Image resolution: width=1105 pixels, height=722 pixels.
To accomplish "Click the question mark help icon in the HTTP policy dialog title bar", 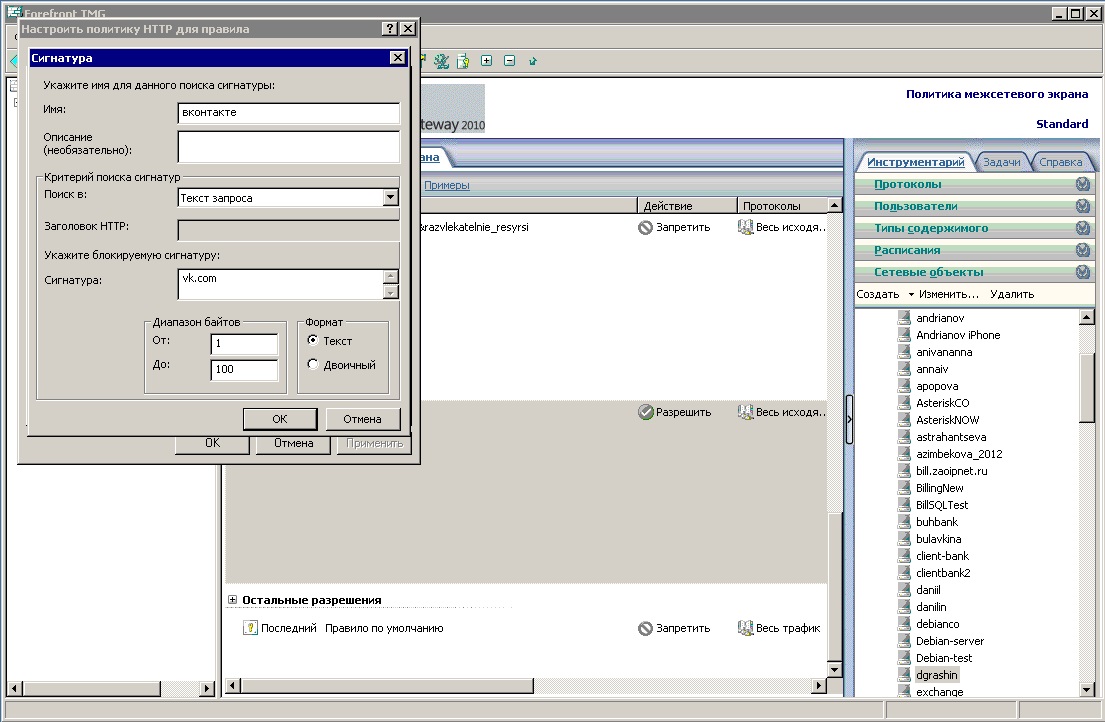I will click(x=390, y=29).
